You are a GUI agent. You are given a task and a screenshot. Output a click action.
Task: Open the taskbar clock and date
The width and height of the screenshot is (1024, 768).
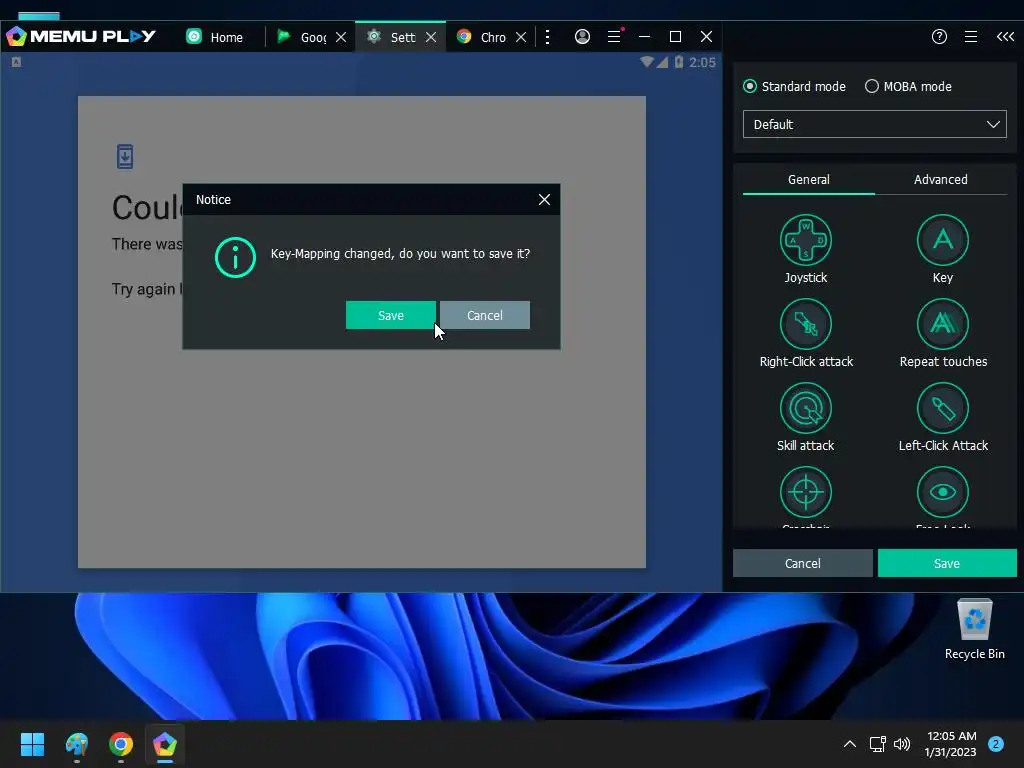click(951, 744)
